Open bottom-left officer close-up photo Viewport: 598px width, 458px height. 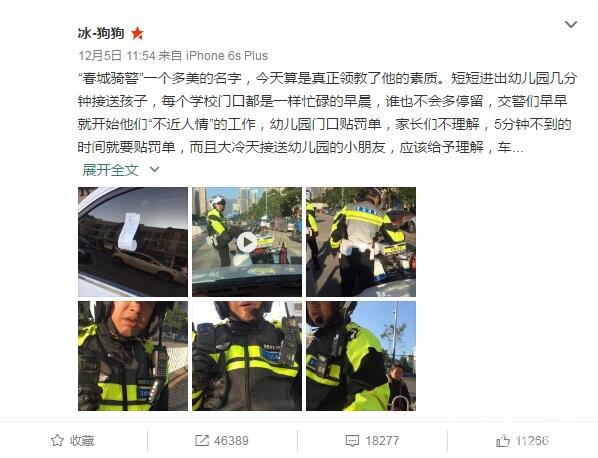pyautogui.click(x=133, y=356)
